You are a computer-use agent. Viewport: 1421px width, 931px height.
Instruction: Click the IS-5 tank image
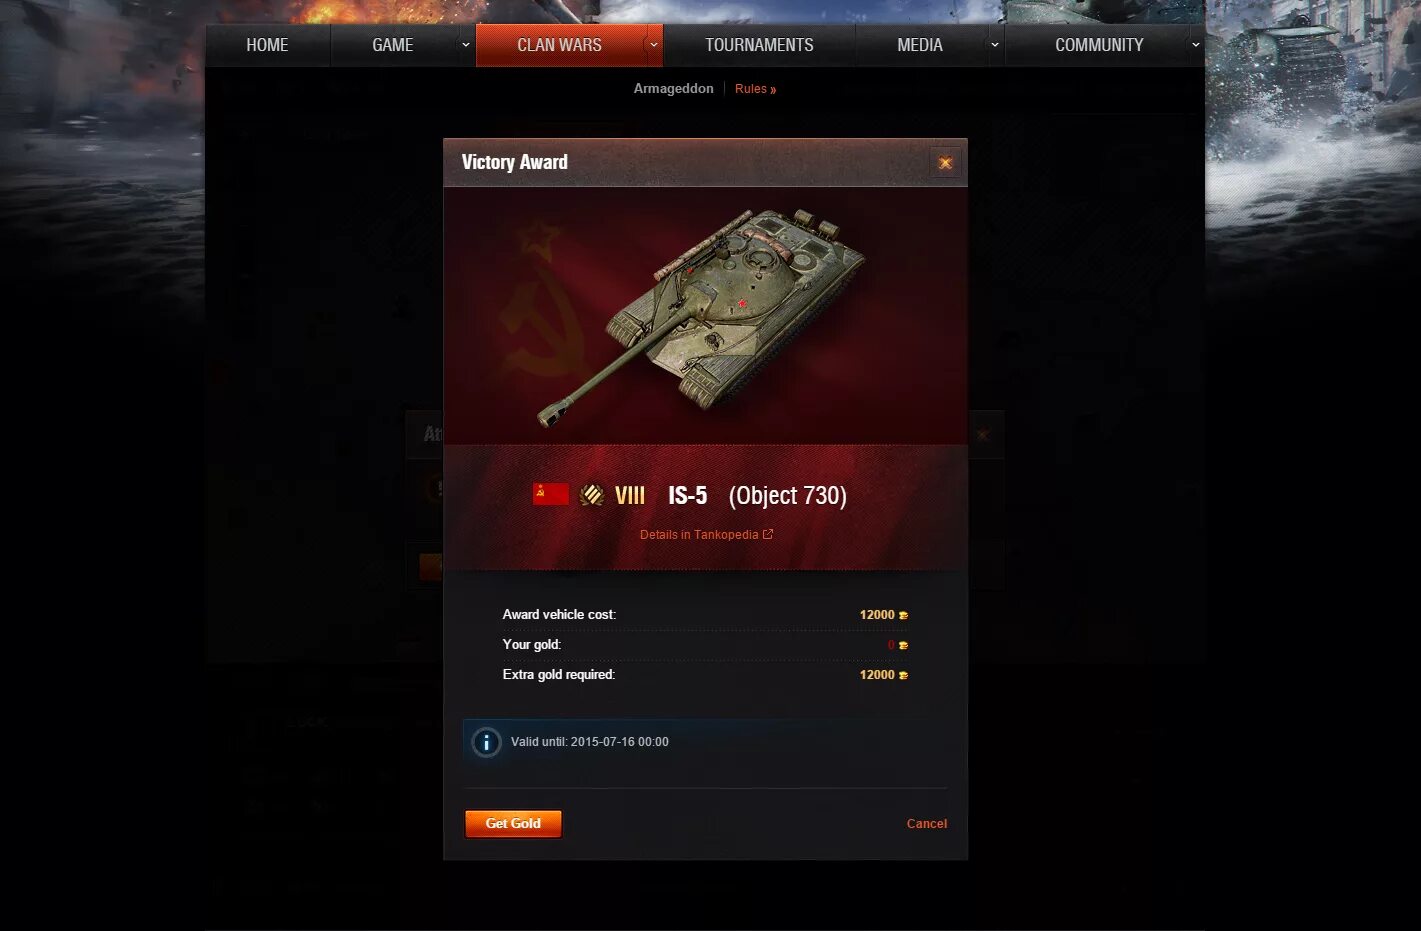coord(701,315)
